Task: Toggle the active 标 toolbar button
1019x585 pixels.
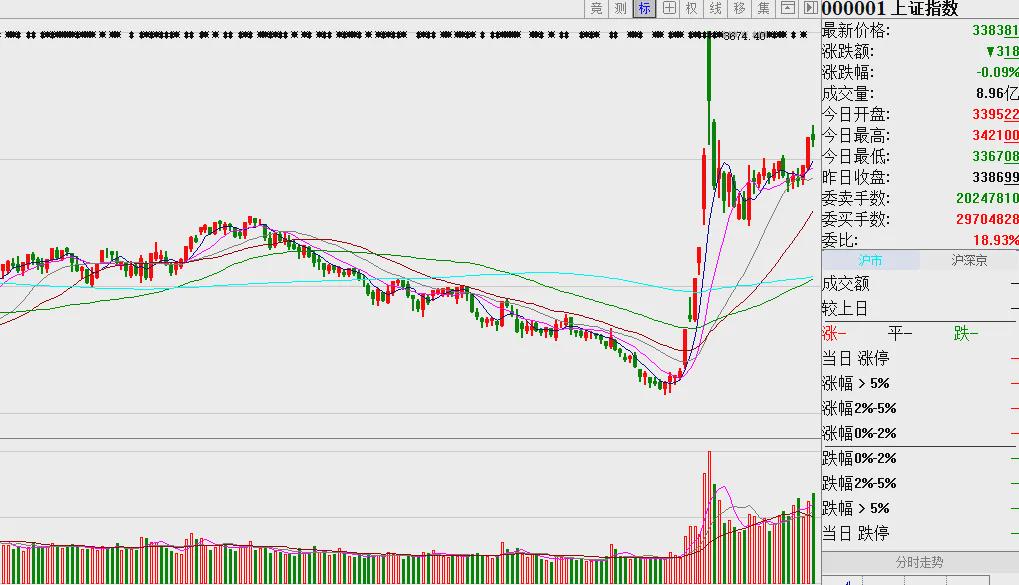Action: pos(644,8)
